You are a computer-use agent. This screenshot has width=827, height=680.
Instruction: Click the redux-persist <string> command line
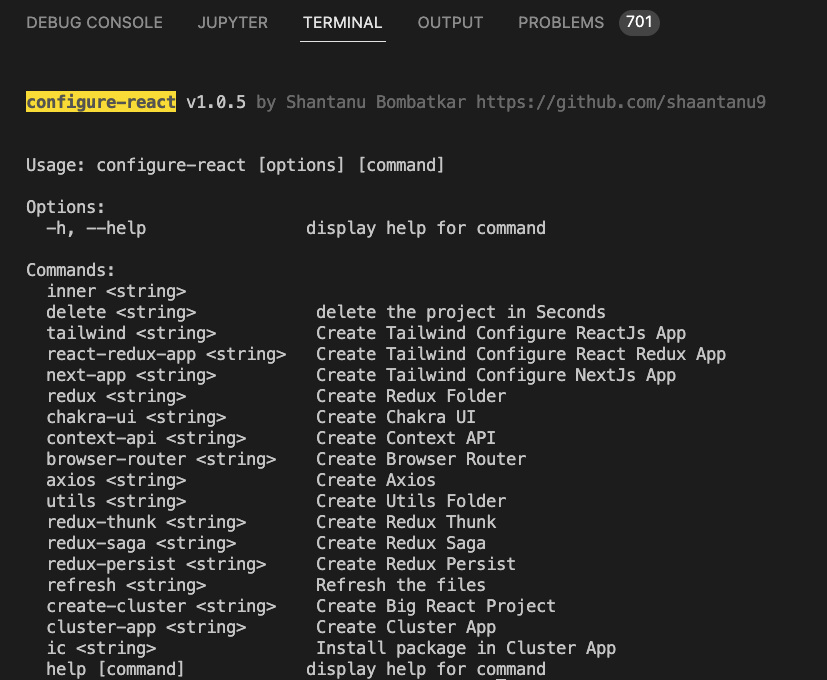tap(281, 564)
